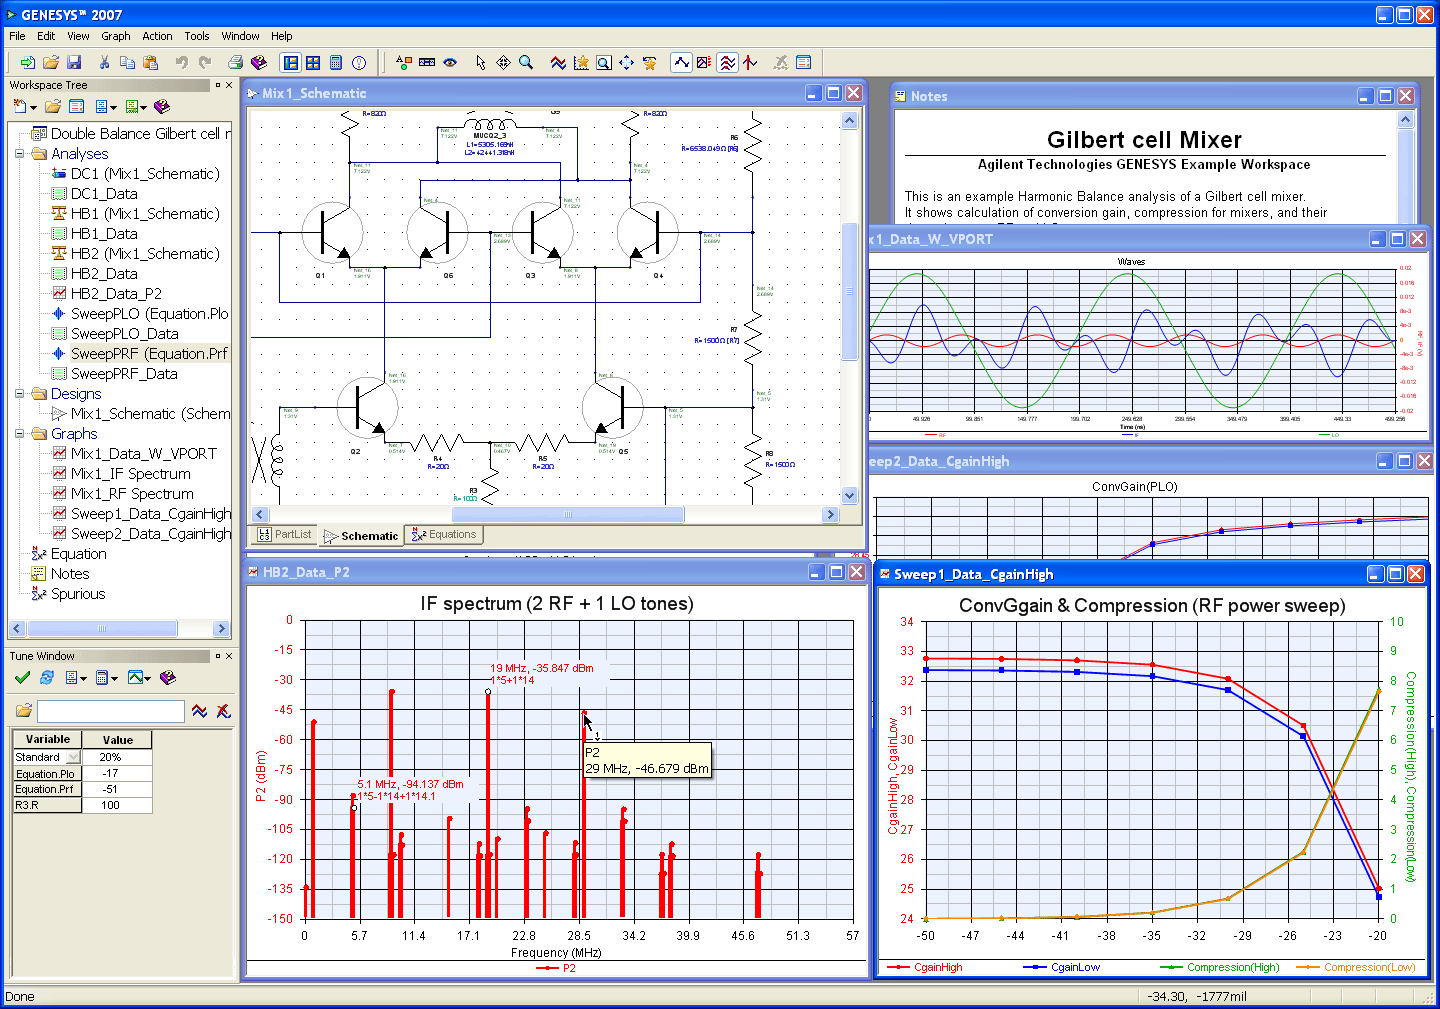Screen dimensions: 1440x1009
Task: Collapse the Designs folder in the tree
Action: [19, 394]
